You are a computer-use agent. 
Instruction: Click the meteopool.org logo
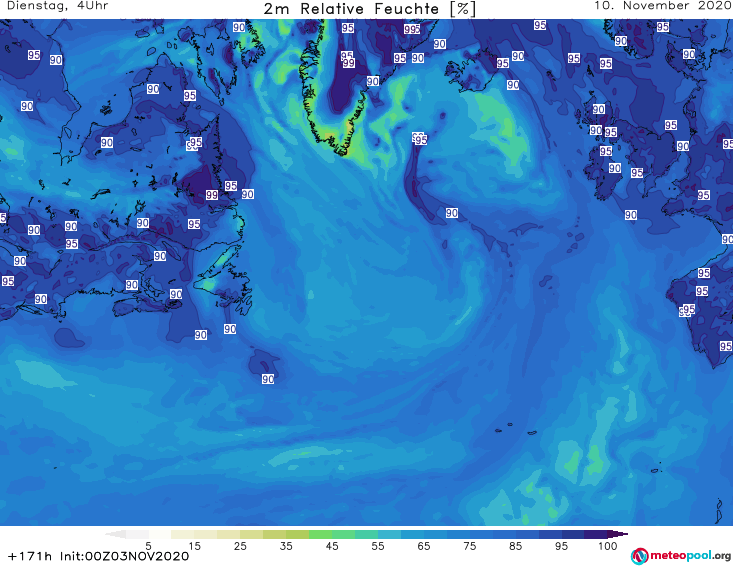[681, 556]
